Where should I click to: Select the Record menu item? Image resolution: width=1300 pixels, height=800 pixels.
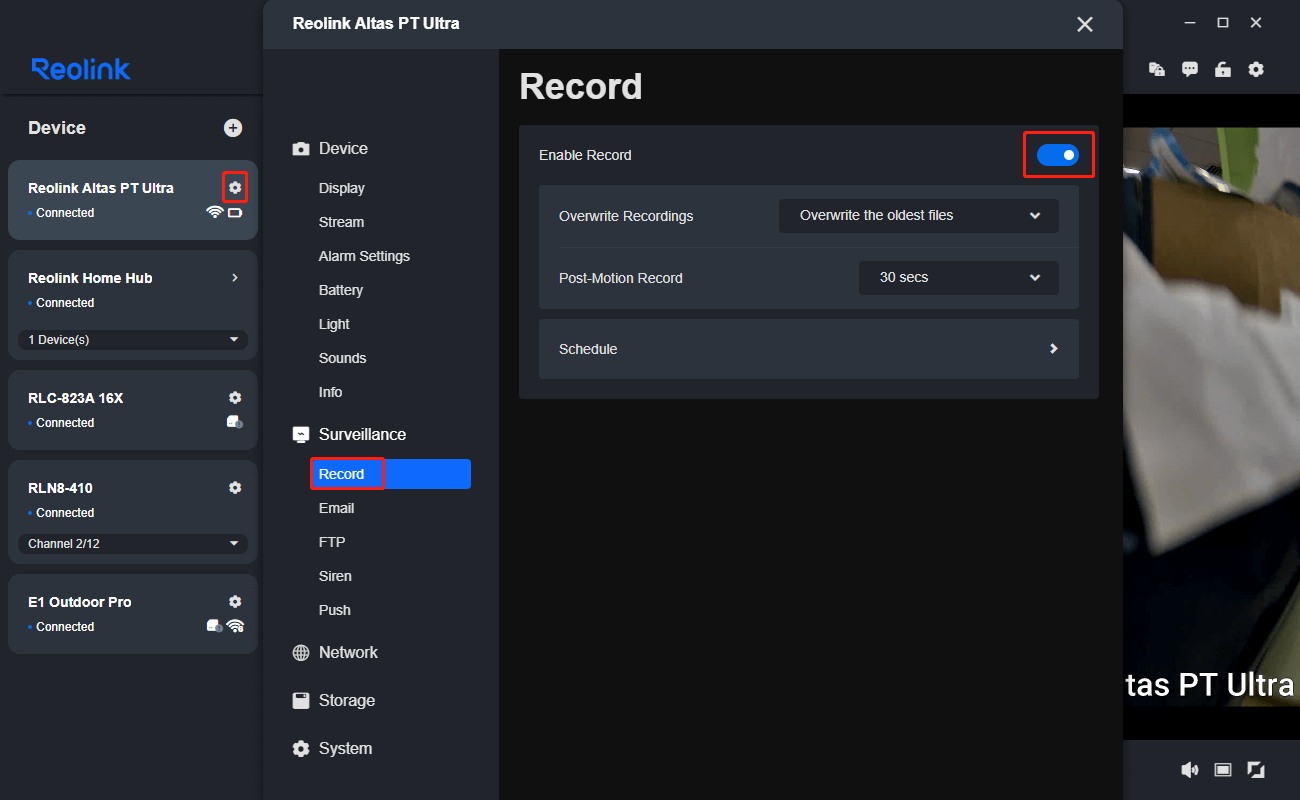point(391,474)
